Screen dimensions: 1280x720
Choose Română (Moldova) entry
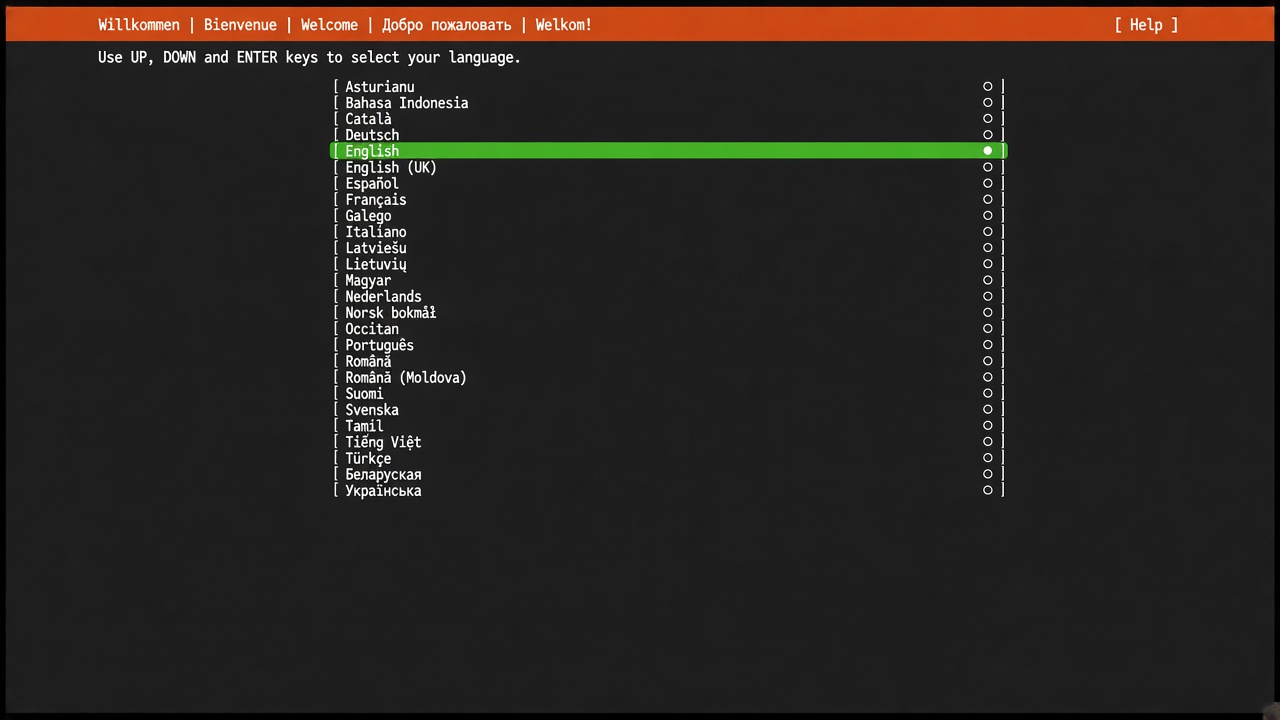(x=668, y=378)
